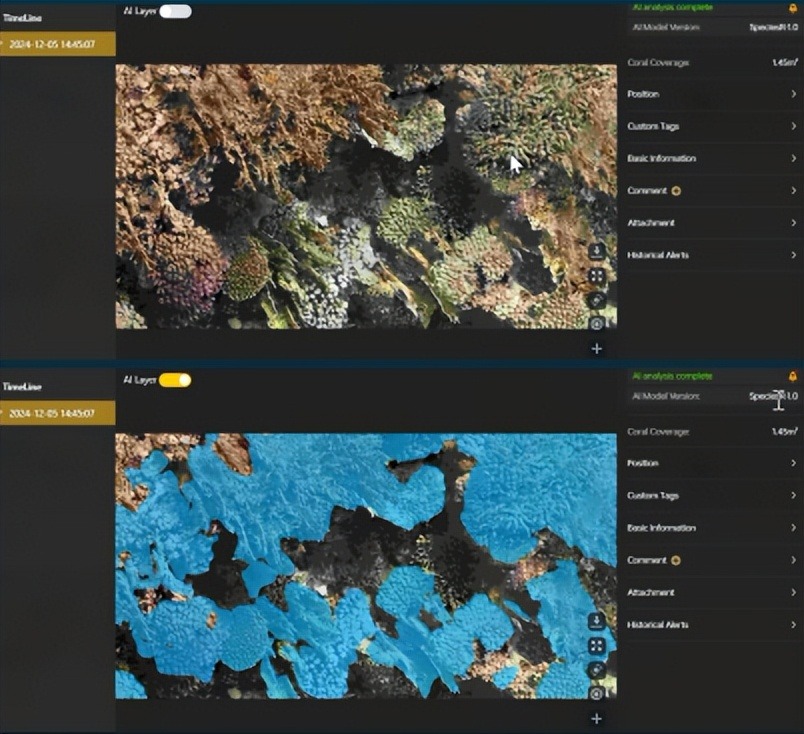Click the fullscreen icon on the blue-masked image
The height and width of the screenshot is (734, 804).
[x=597, y=646]
